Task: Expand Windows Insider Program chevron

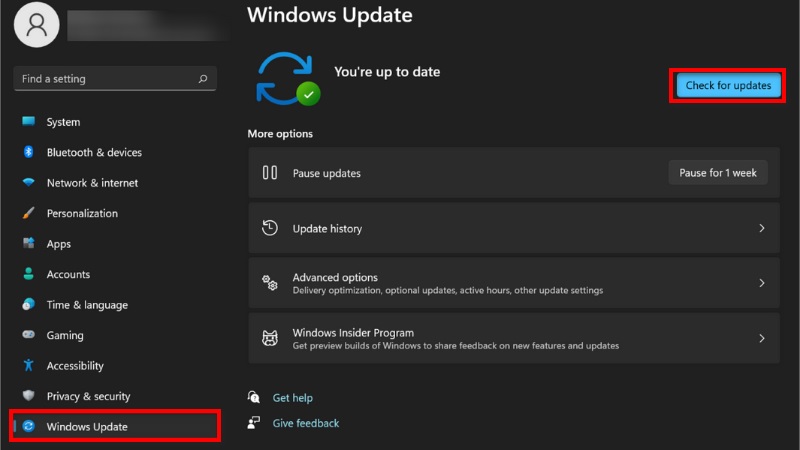Action: 762,338
